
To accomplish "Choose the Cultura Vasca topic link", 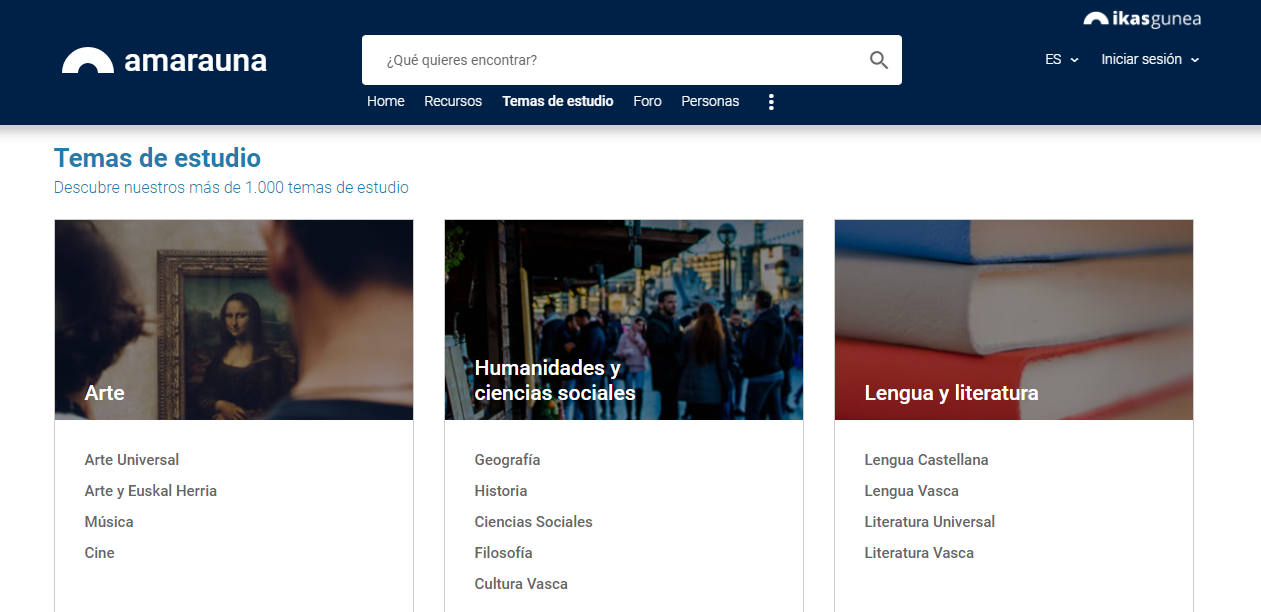I will (x=521, y=584).
